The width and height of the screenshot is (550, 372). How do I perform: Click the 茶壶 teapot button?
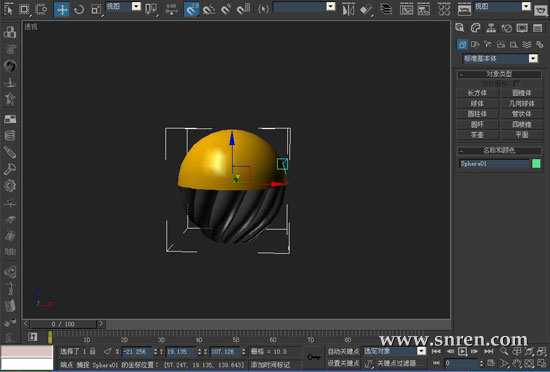[477, 135]
